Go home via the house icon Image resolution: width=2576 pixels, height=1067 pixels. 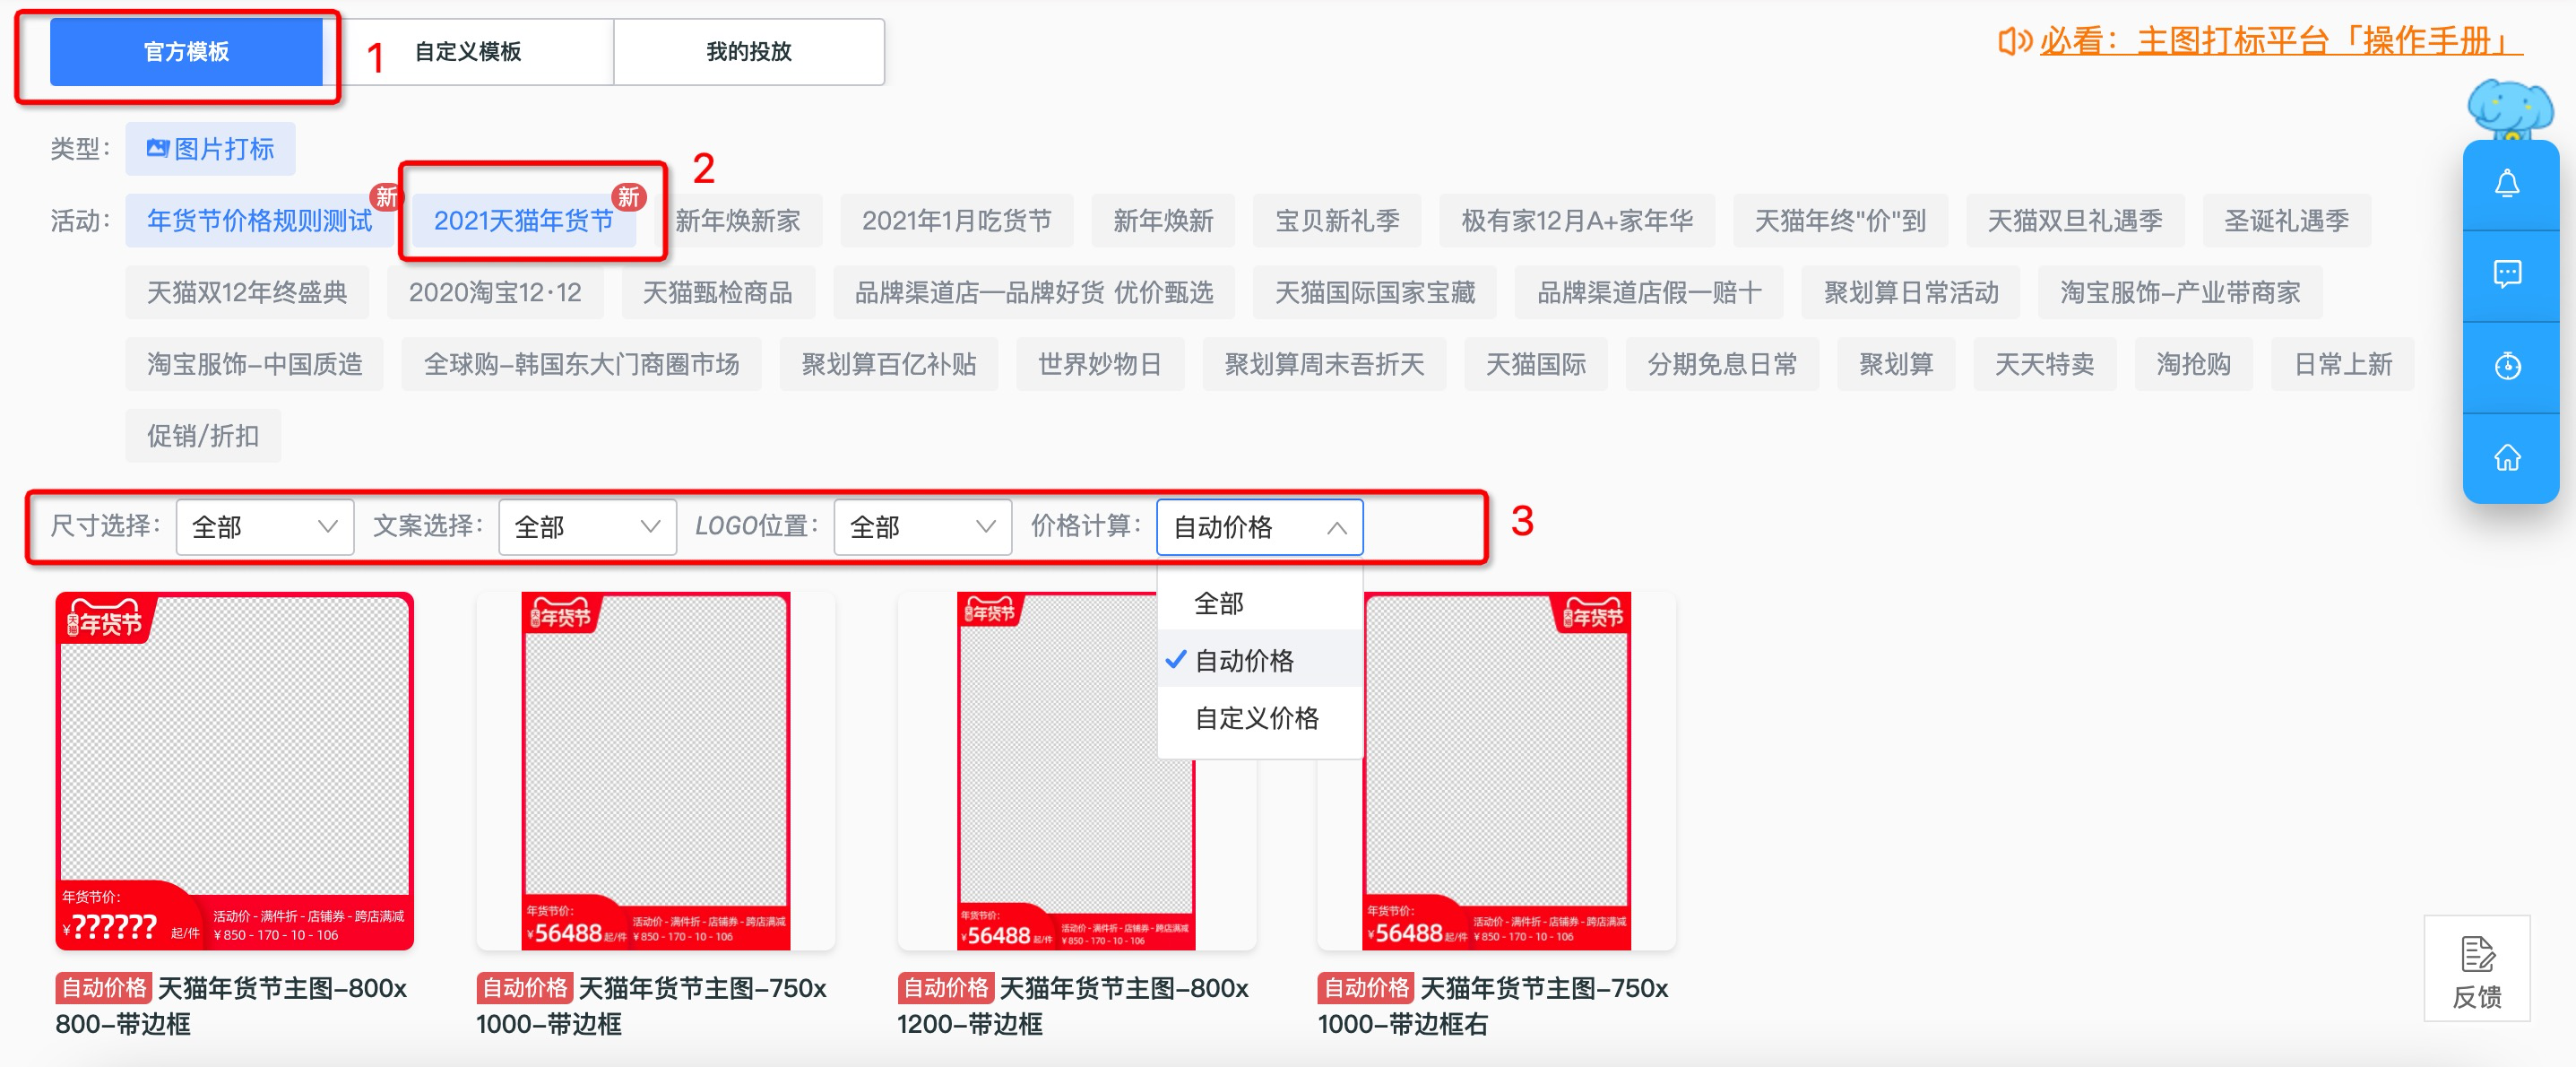pos(2506,457)
